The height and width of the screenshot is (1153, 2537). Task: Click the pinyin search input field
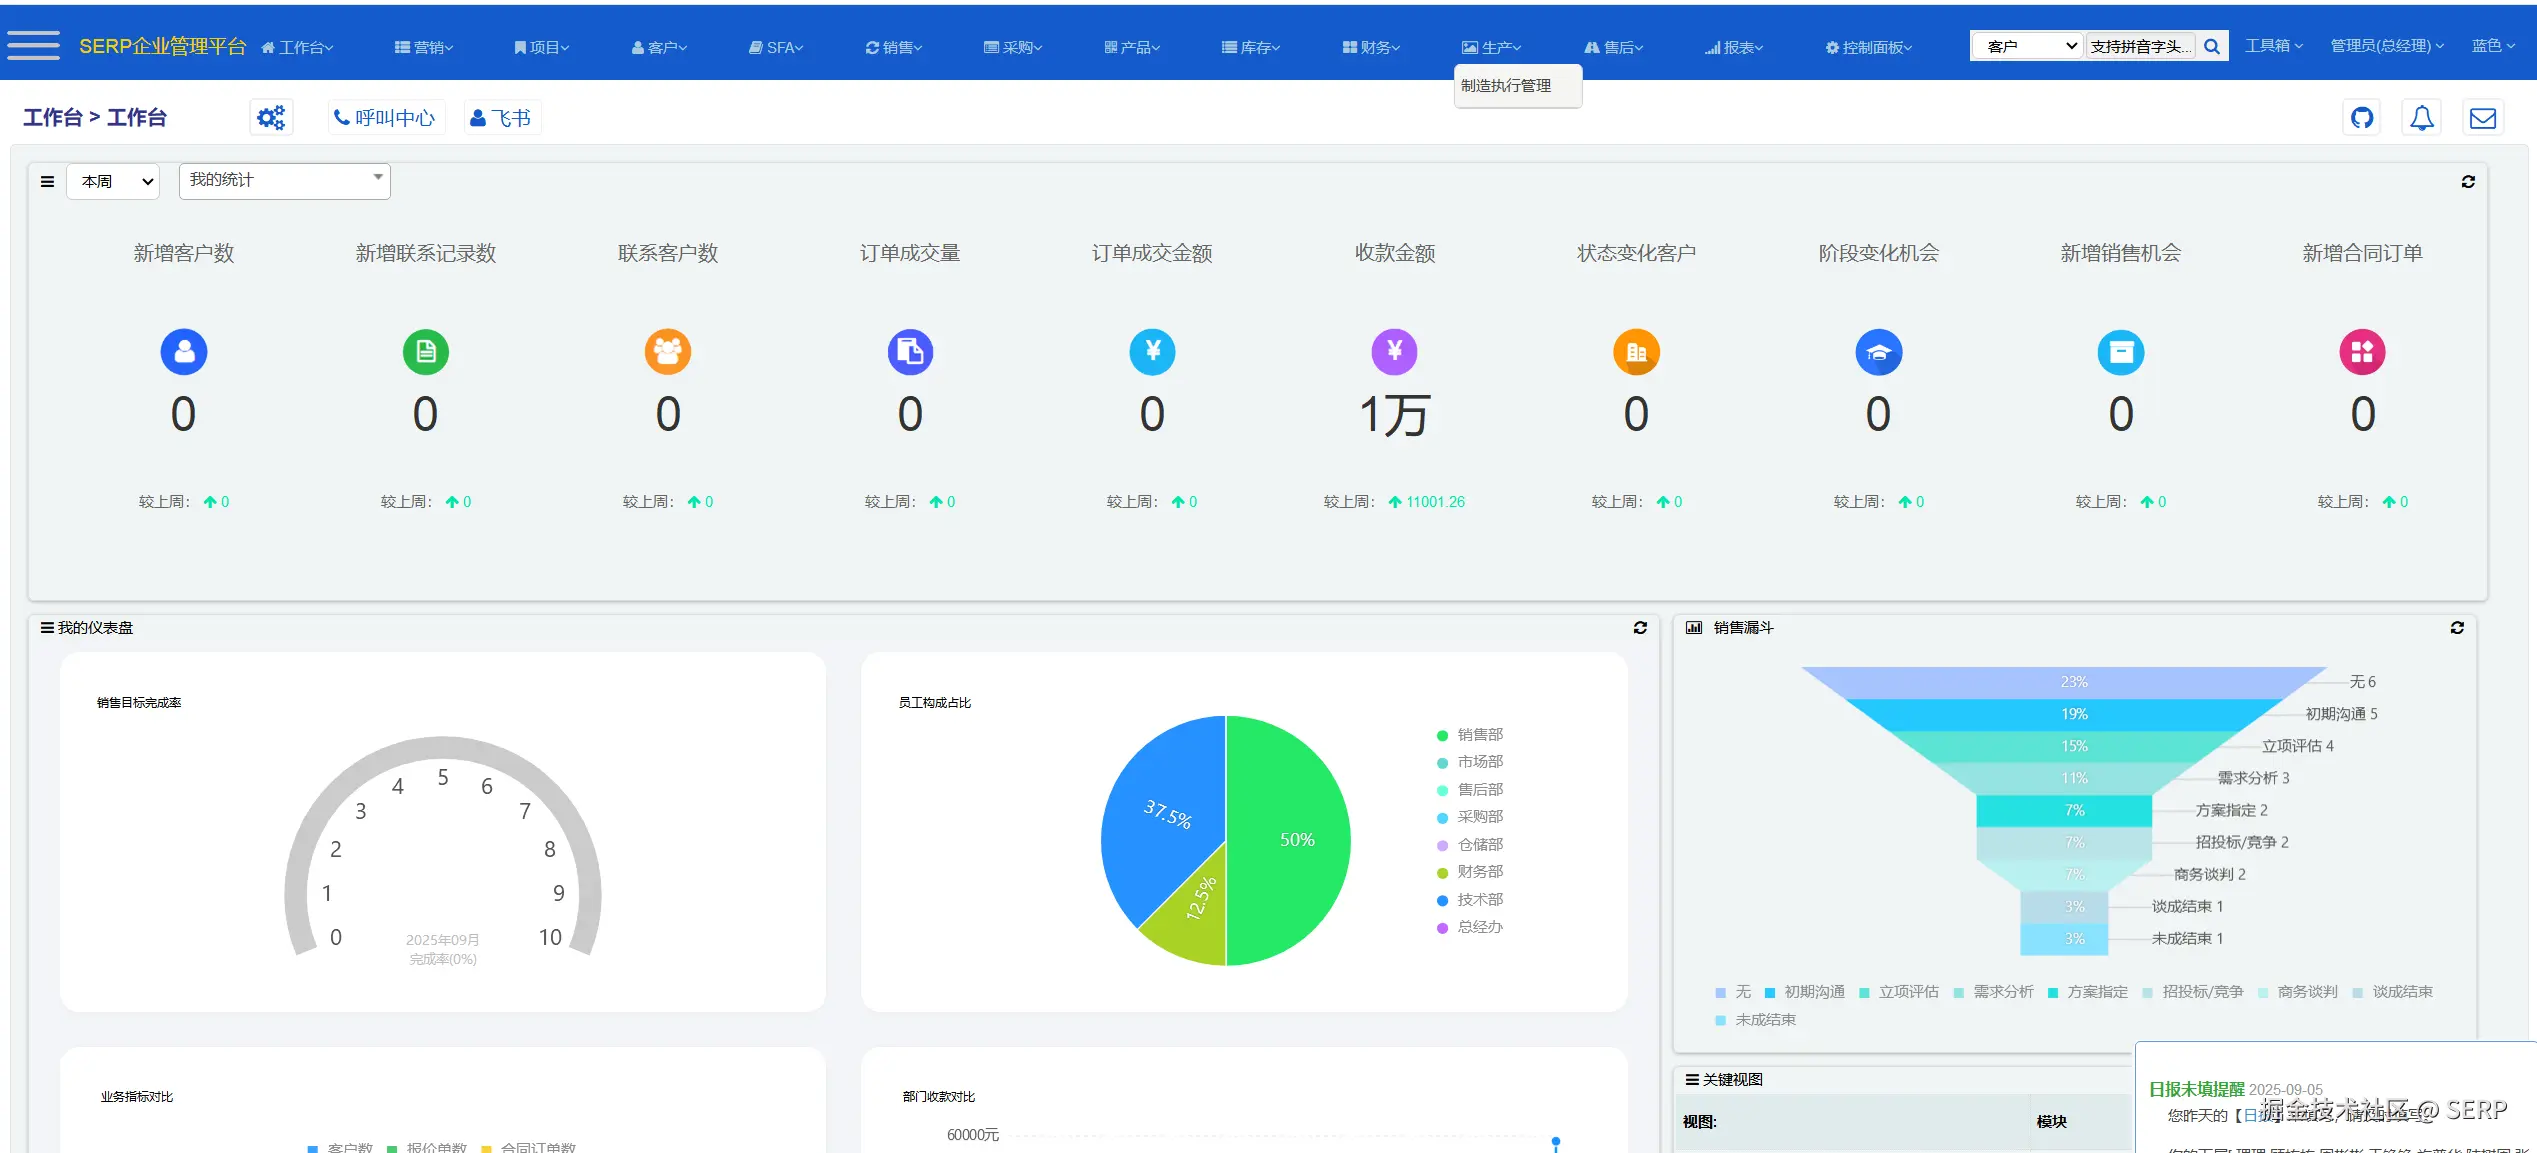tap(2139, 46)
